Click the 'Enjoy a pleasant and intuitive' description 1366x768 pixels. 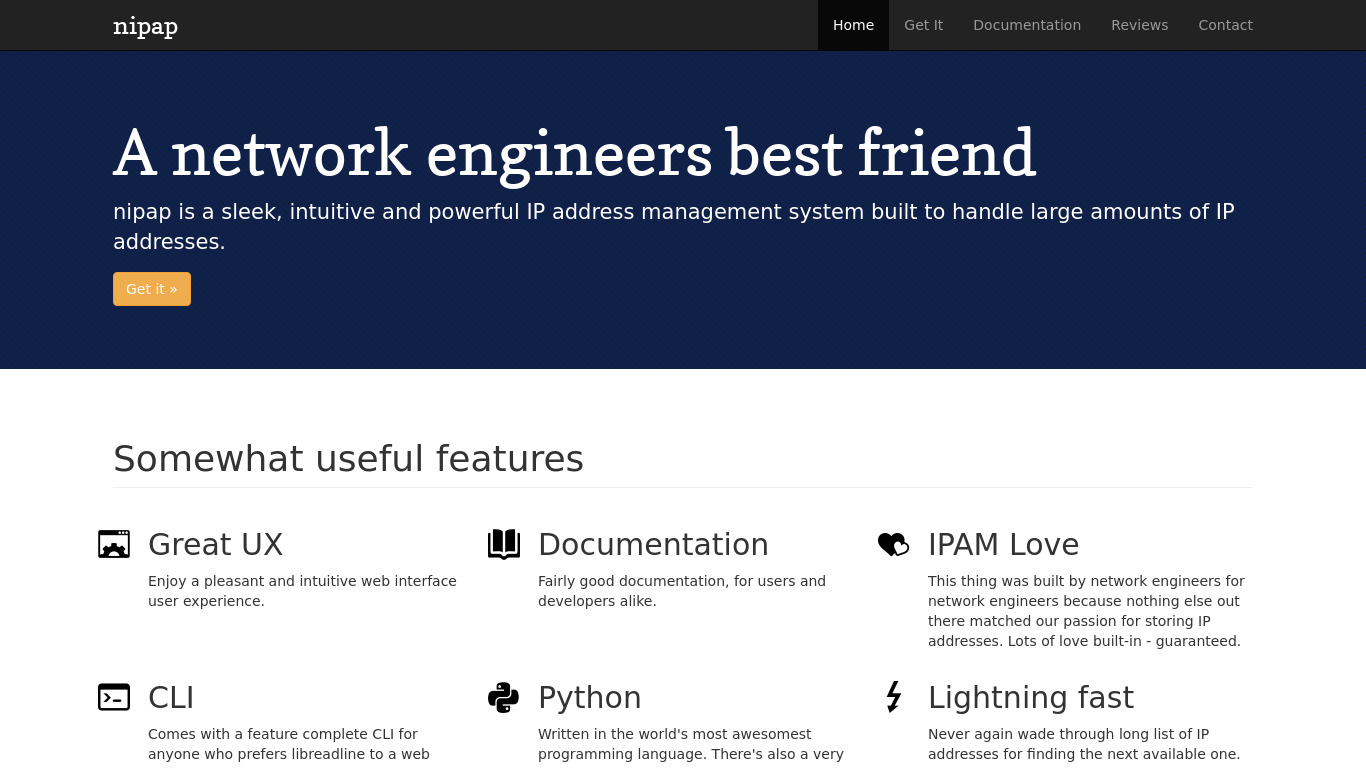(x=302, y=591)
